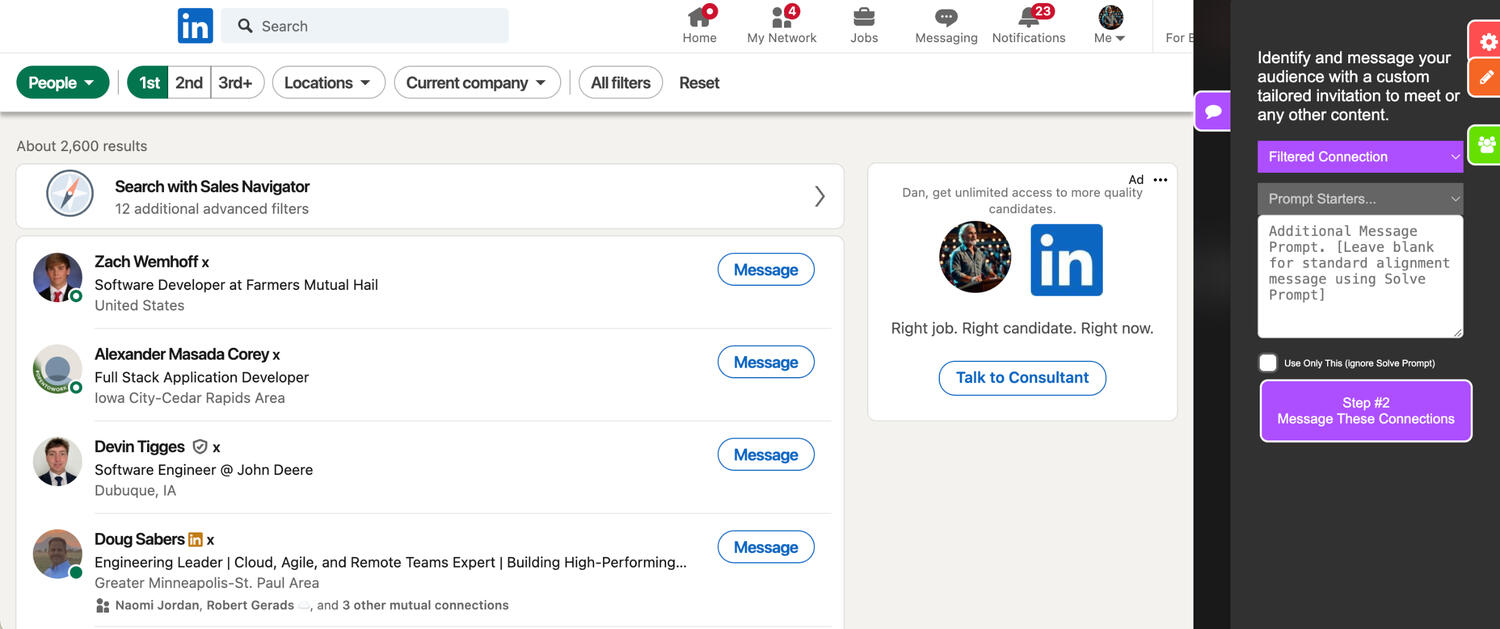Viewport: 1500px width, 629px height.
Task: Expand the Locations filter dropdown
Action: click(x=328, y=83)
